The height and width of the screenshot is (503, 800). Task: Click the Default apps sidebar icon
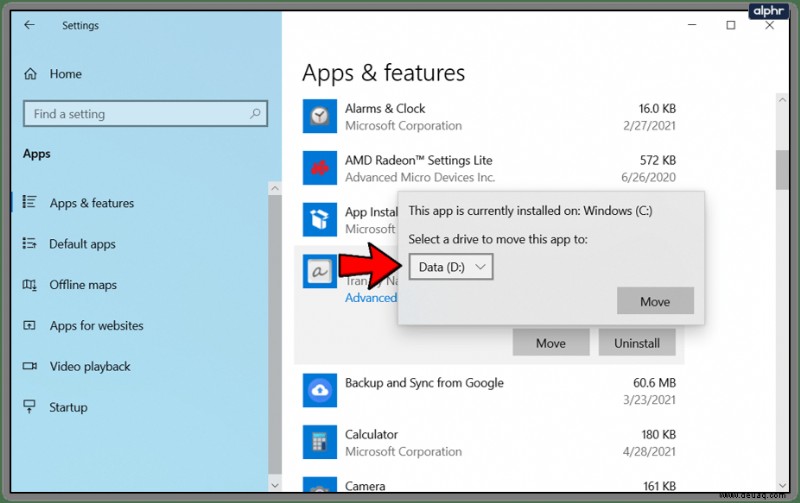point(29,243)
